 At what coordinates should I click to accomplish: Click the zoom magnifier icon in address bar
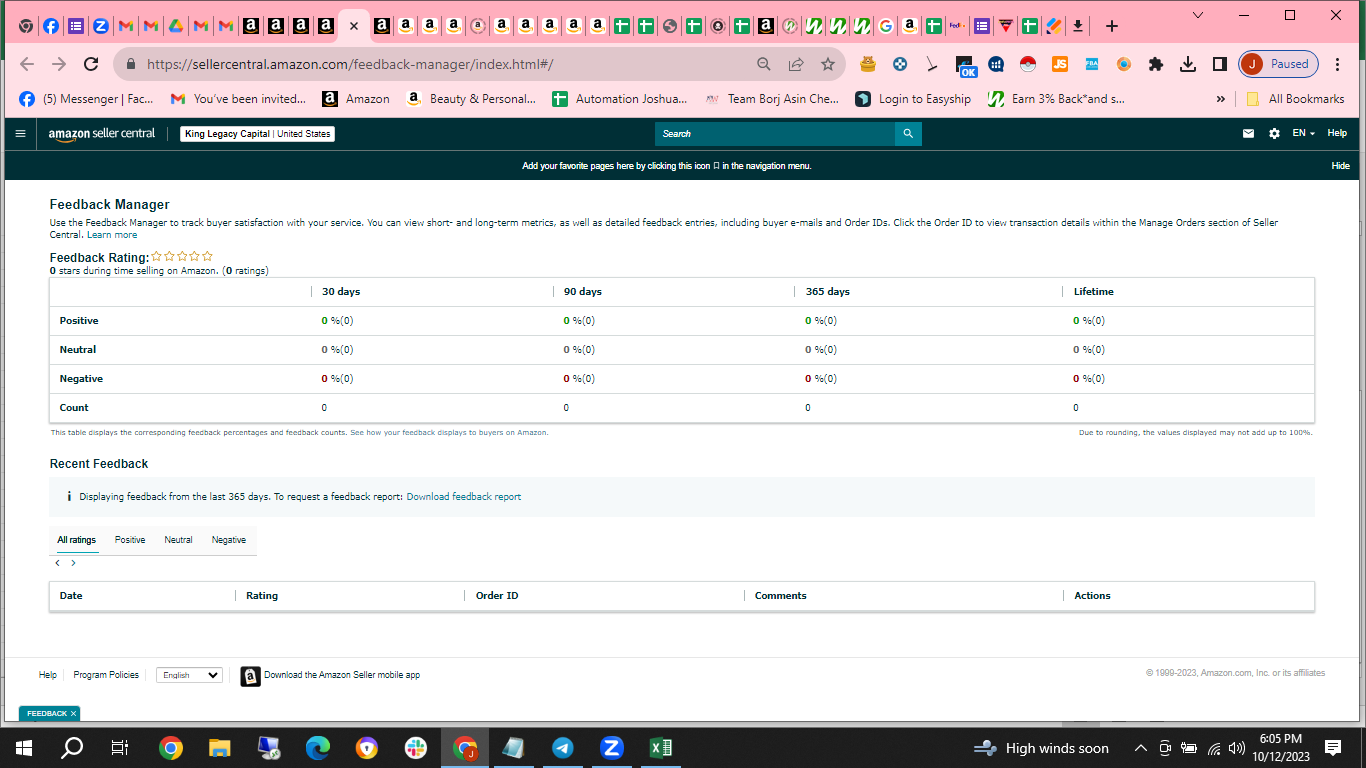tap(764, 64)
